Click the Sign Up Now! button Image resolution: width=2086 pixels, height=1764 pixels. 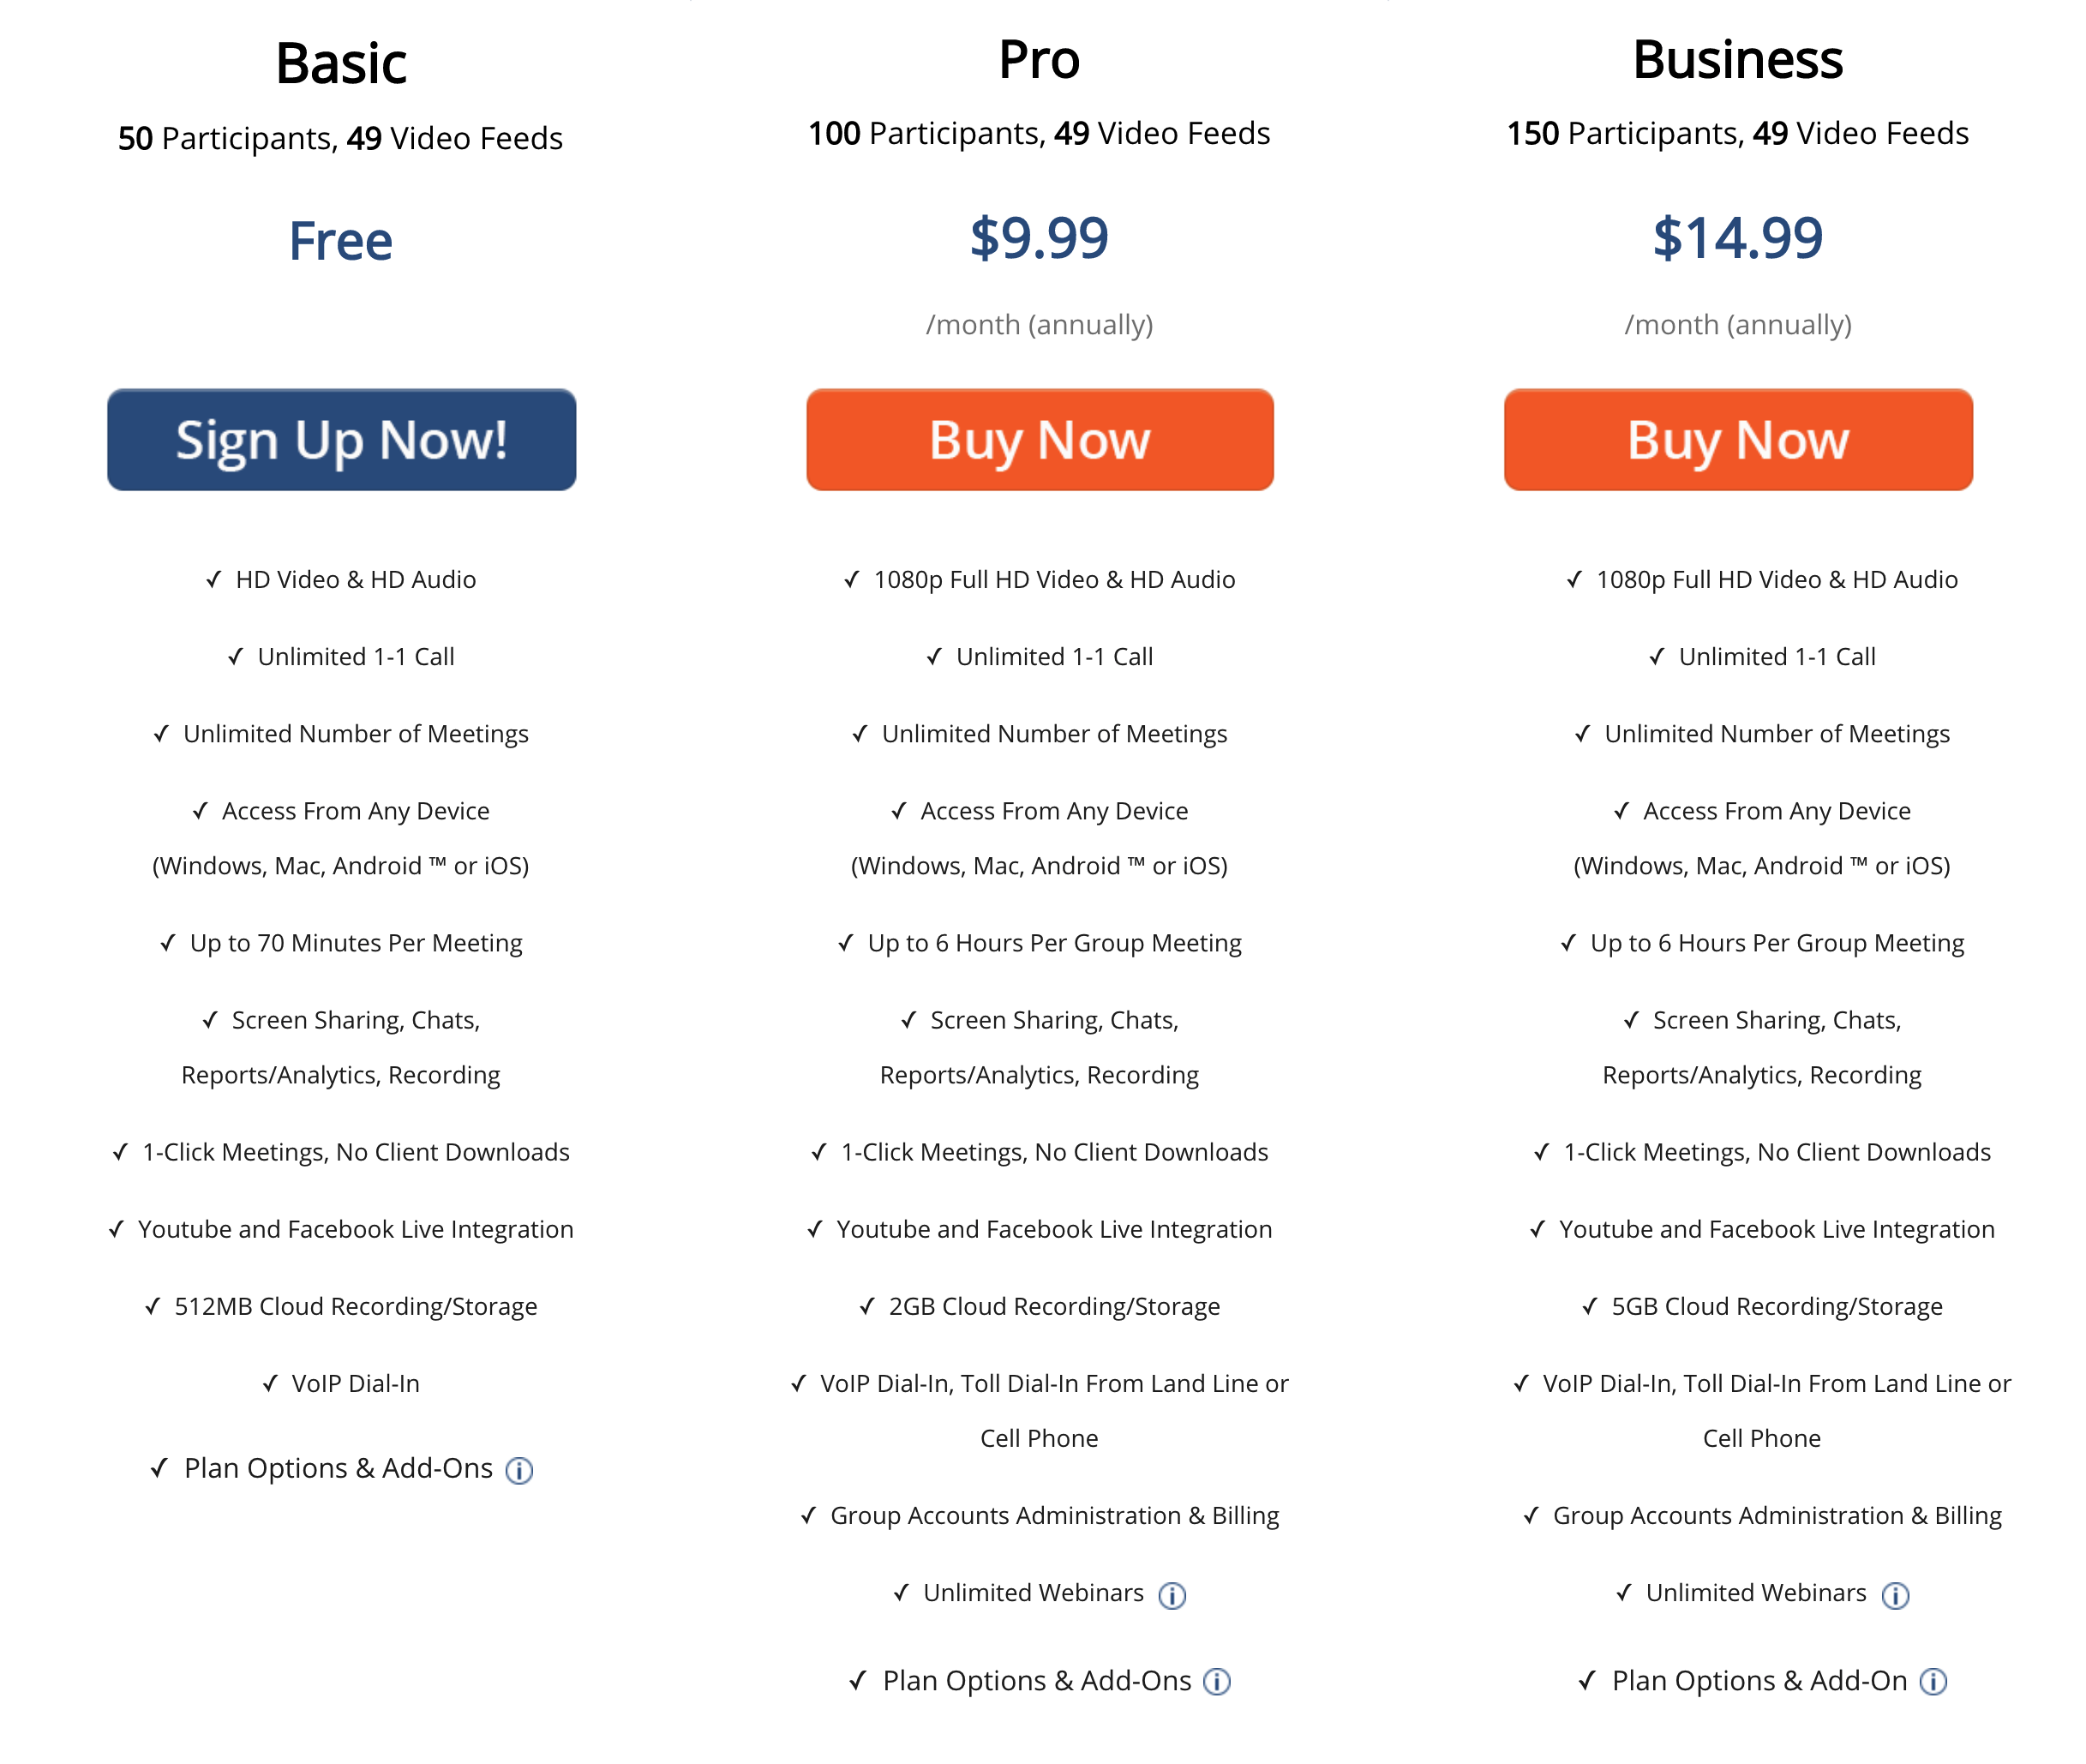341,440
